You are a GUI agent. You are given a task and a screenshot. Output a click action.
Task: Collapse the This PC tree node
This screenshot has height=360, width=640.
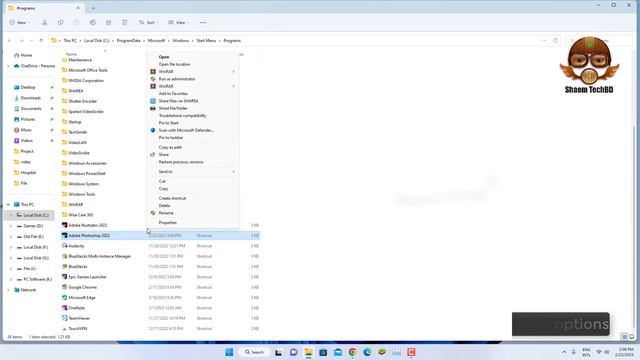point(8,204)
